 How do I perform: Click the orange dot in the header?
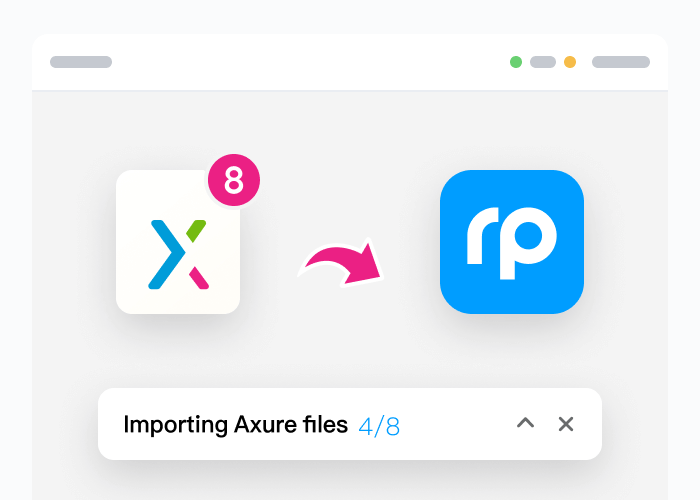pos(570,62)
